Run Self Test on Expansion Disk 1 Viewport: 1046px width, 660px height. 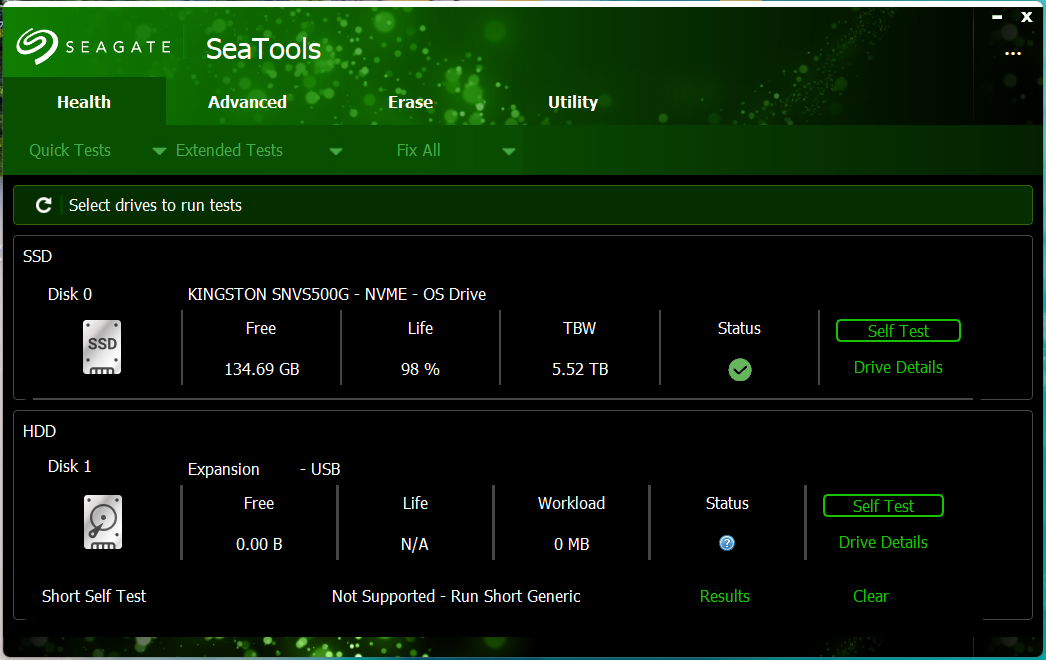(x=883, y=506)
